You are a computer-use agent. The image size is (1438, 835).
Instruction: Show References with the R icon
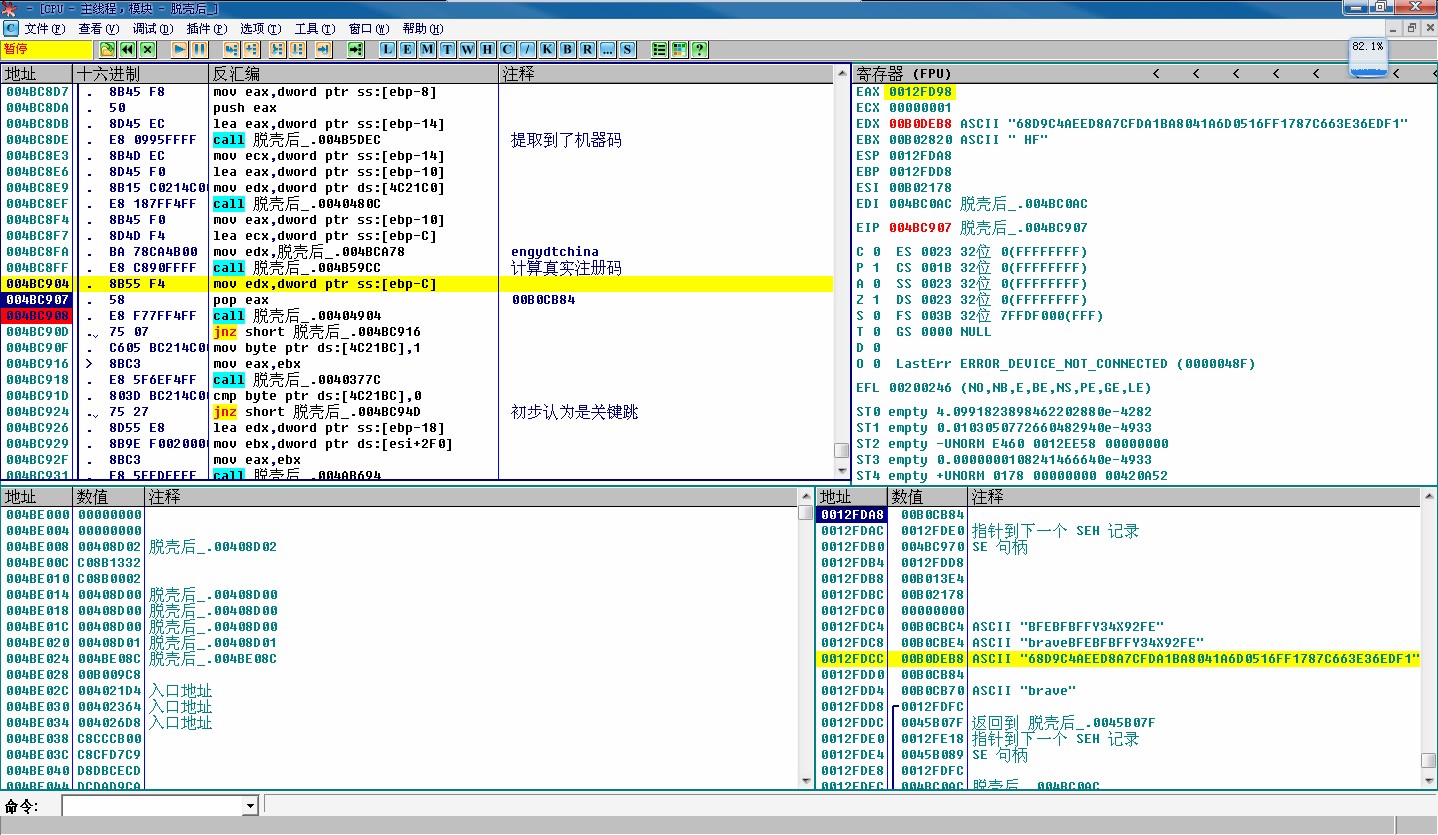[587, 49]
